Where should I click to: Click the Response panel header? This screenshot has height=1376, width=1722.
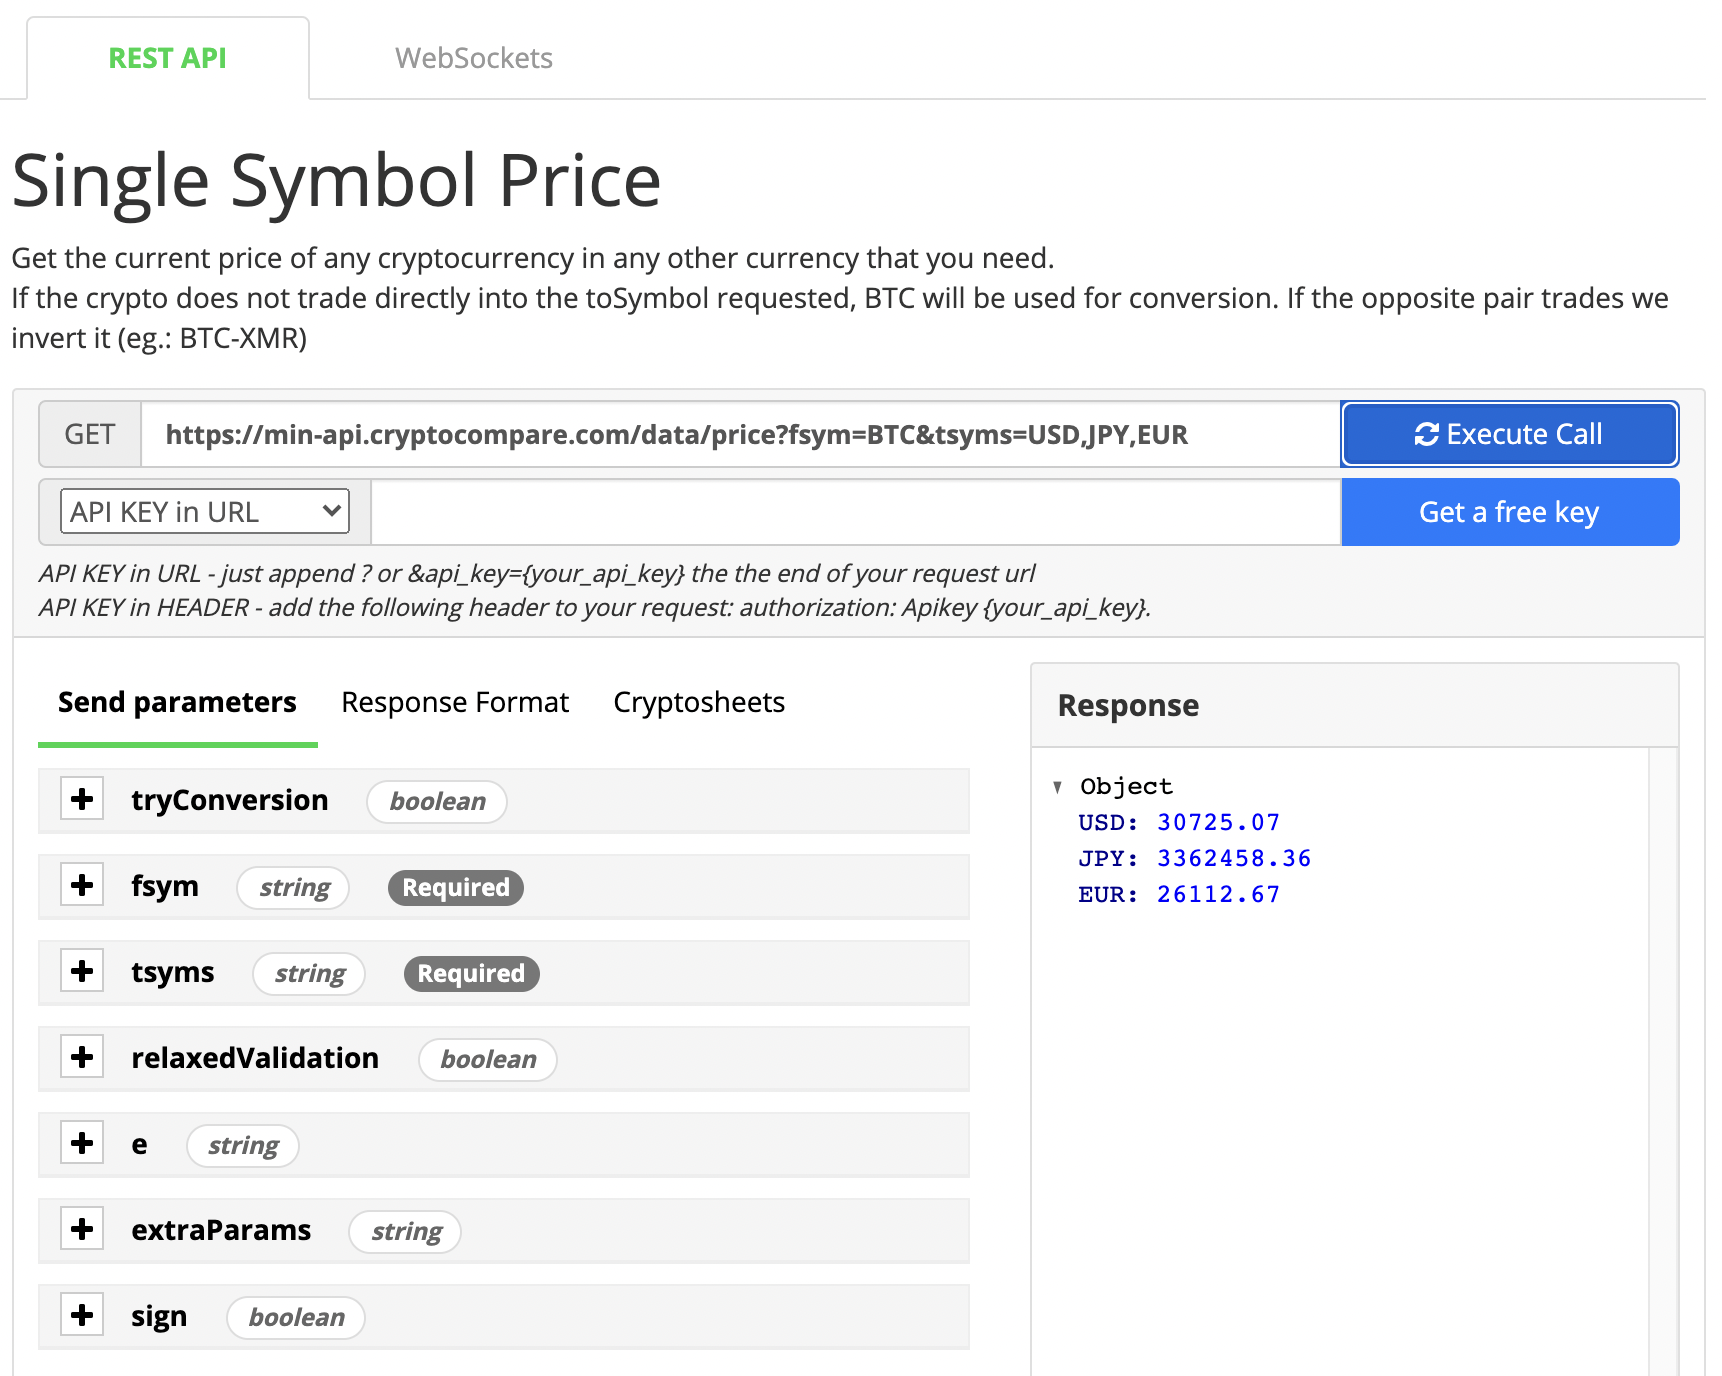pos(1354,705)
